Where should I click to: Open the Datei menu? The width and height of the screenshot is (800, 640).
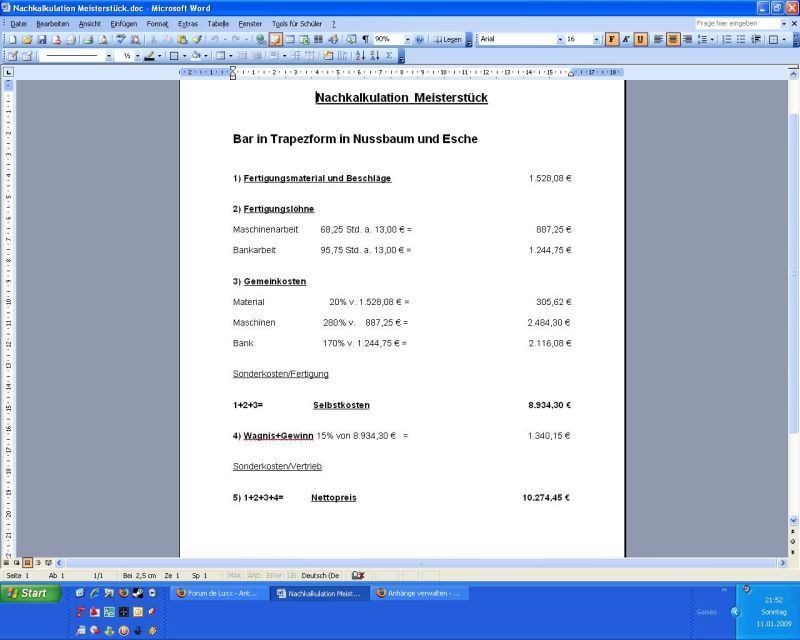click(x=18, y=23)
